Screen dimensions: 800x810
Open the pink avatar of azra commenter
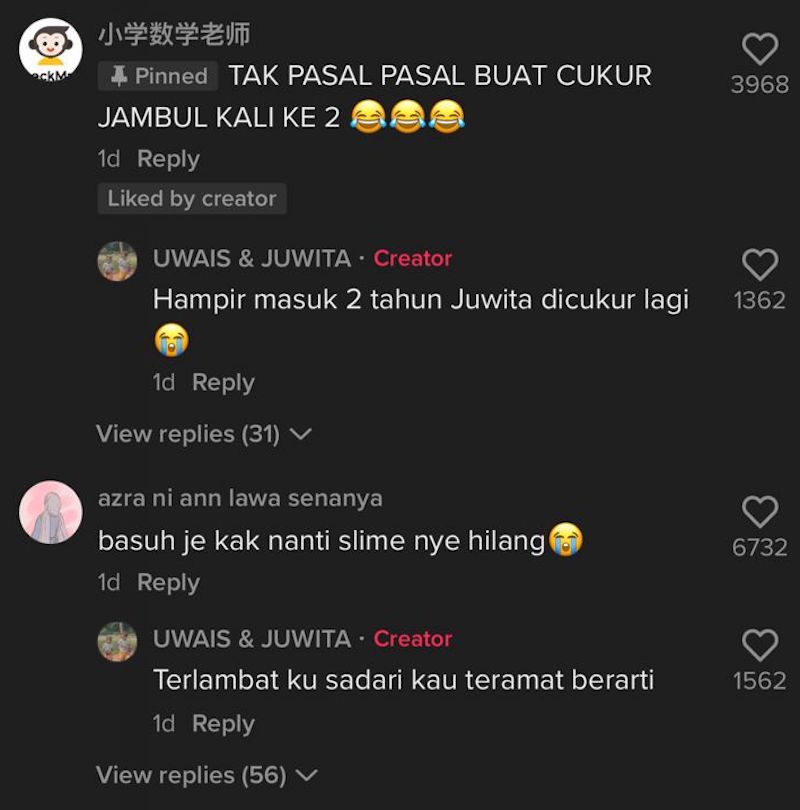pos(51,512)
